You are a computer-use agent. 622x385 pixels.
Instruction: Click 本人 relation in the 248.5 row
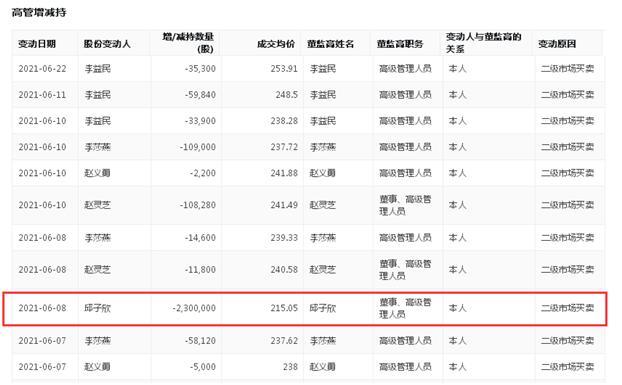(457, 95)
